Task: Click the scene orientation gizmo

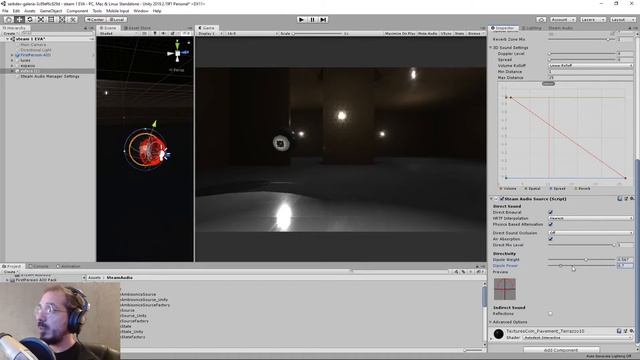Action: [178, 53]
